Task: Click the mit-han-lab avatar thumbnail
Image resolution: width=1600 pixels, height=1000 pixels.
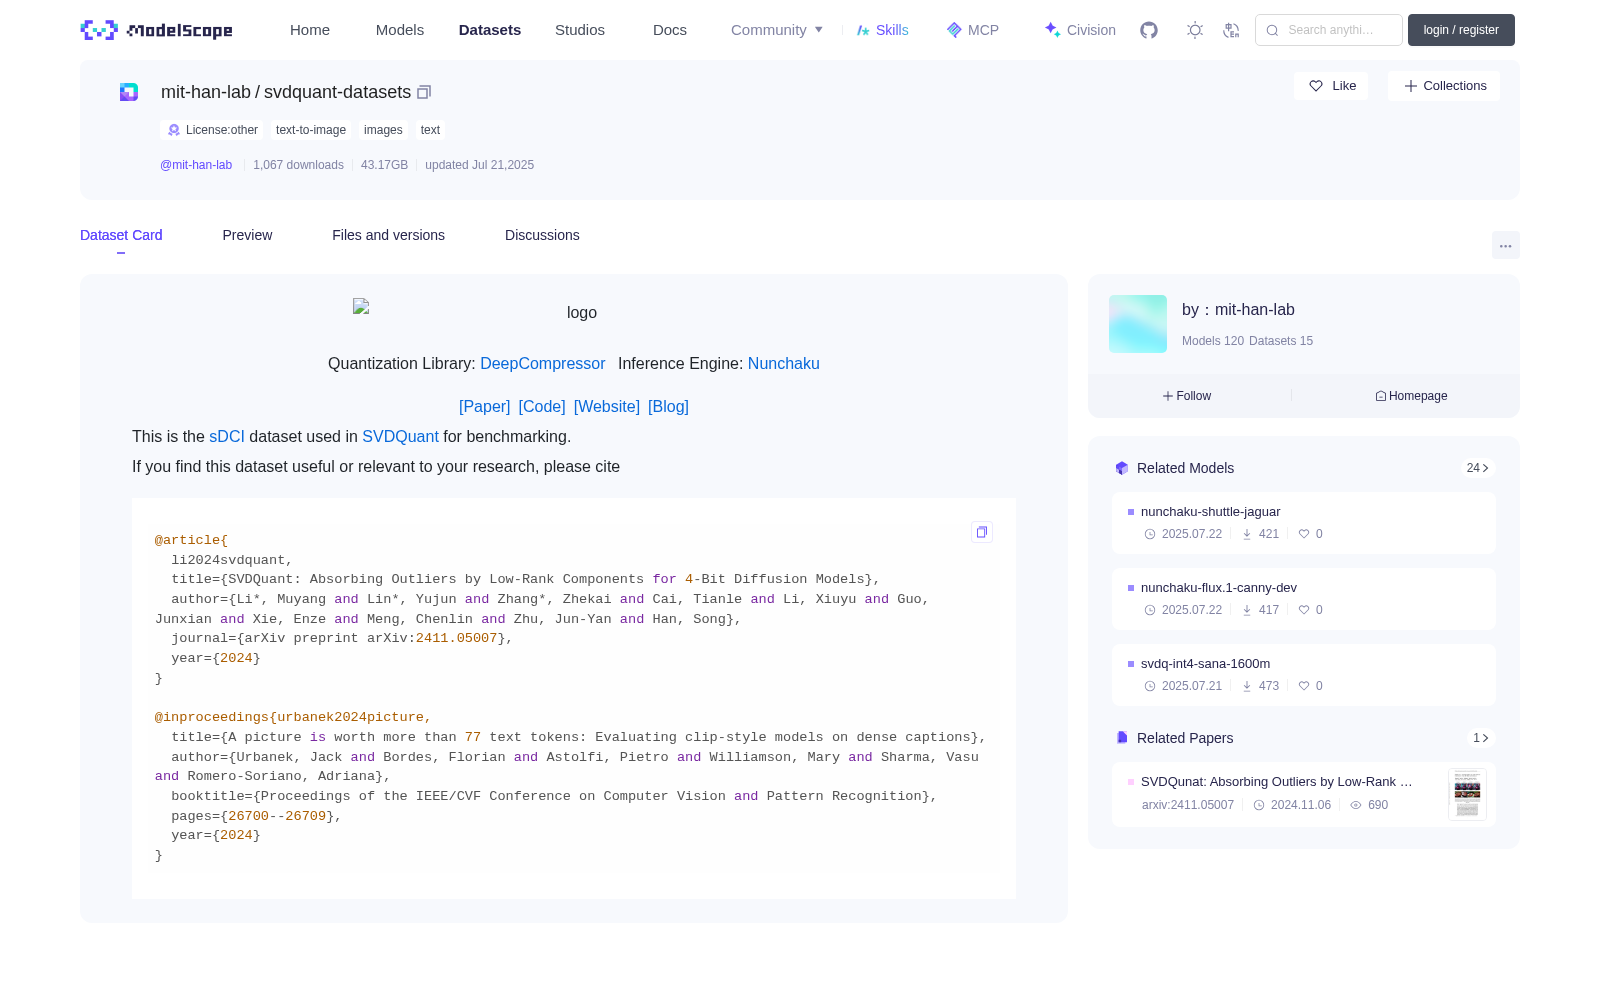Action: pyautogui.click(x=1138, y=324)
